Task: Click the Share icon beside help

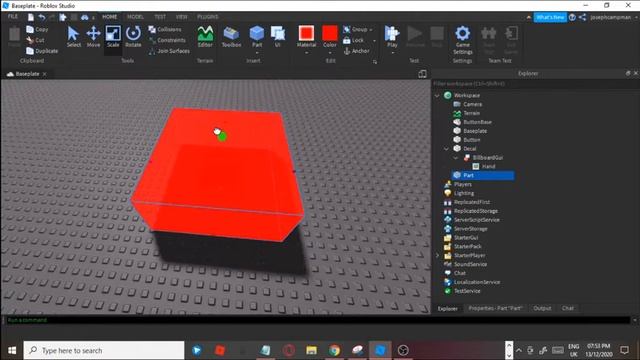Action: 582,17
